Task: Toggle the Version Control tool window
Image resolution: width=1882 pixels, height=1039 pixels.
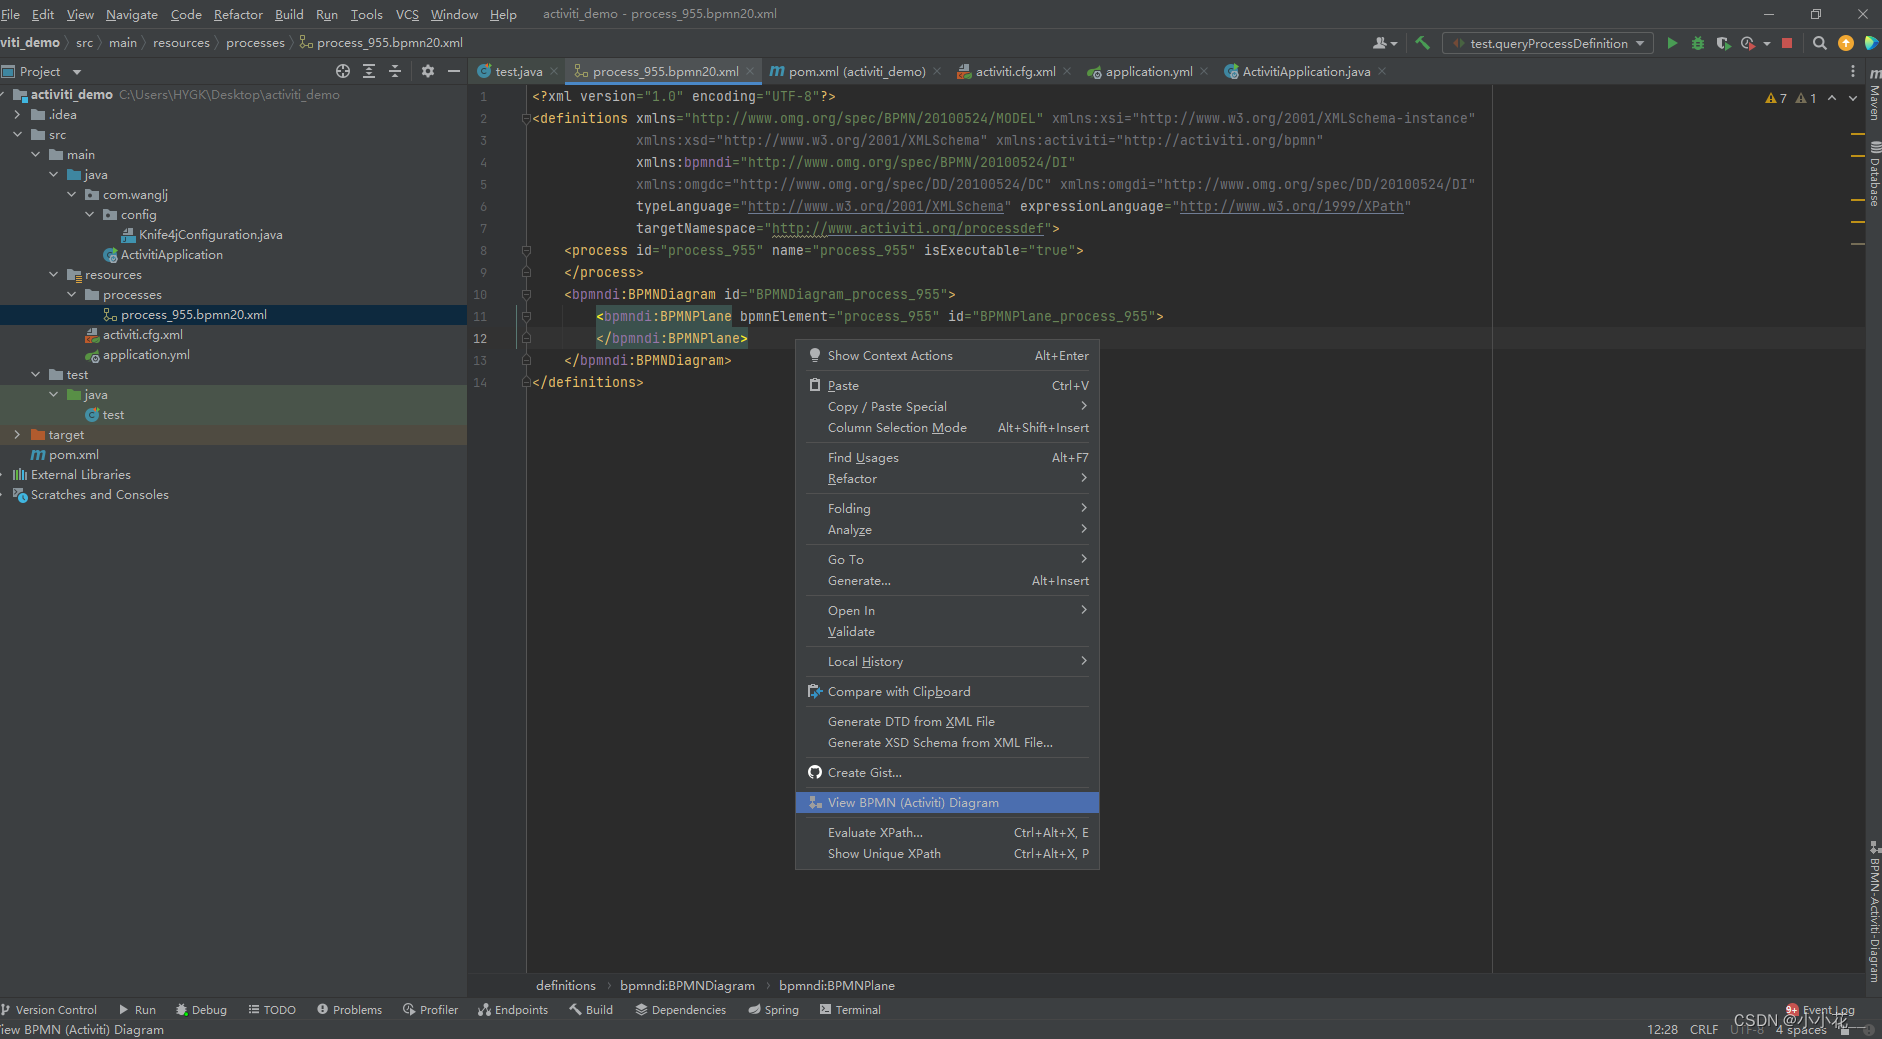Action: click(49, 1009)
